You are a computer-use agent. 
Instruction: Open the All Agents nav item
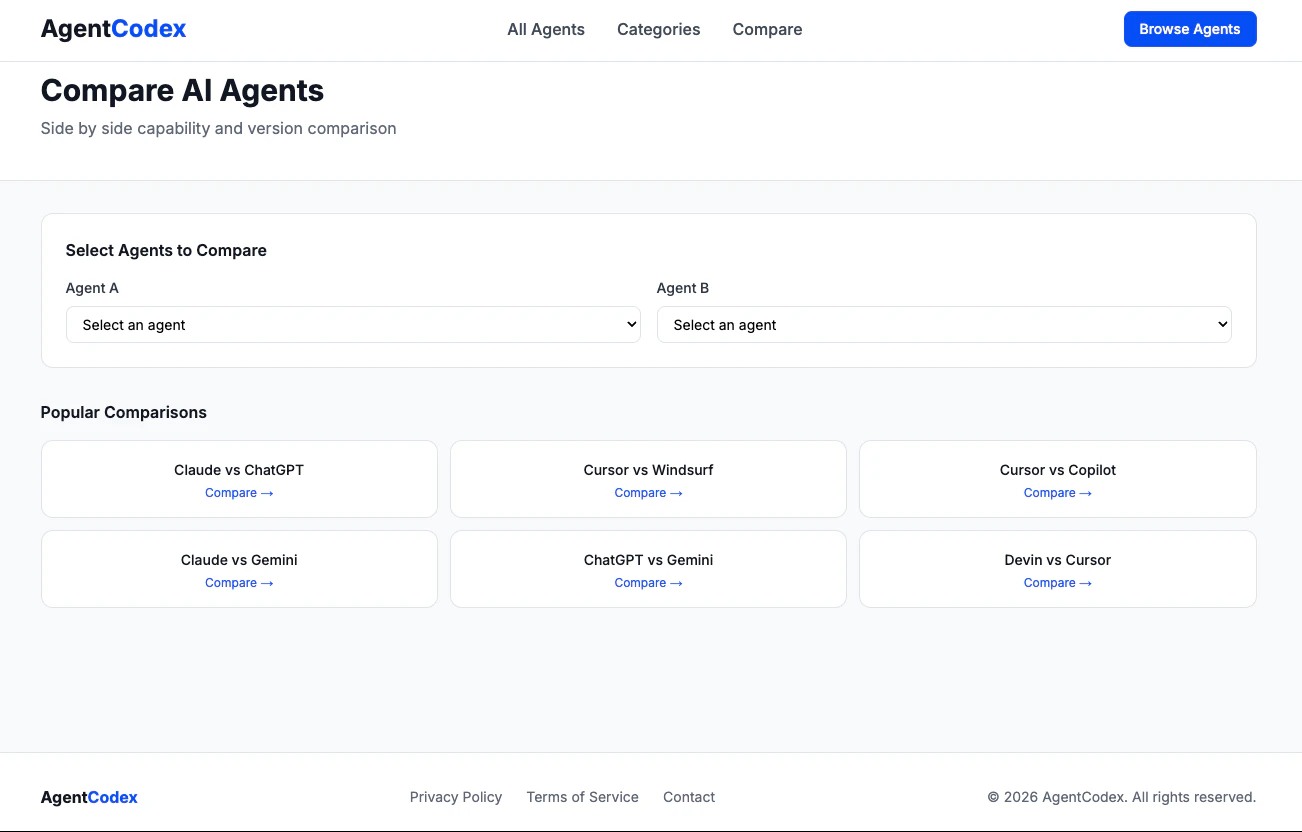[546, 29]
